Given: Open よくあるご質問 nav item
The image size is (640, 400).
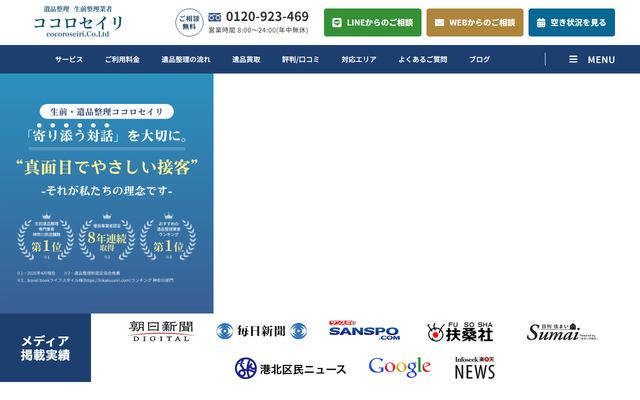Looking at the screenshot, I should click(422, 59).
